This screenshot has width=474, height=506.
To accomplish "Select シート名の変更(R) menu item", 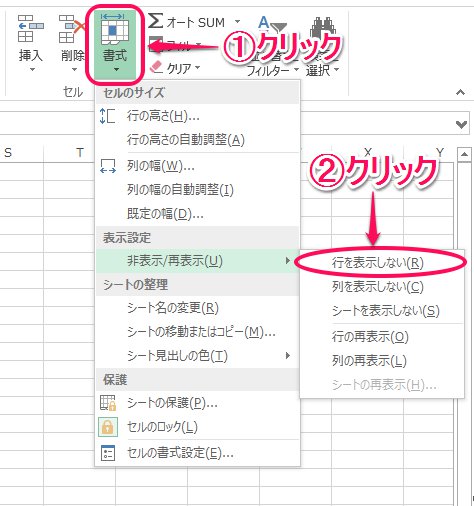I will (x=198, y=308).
